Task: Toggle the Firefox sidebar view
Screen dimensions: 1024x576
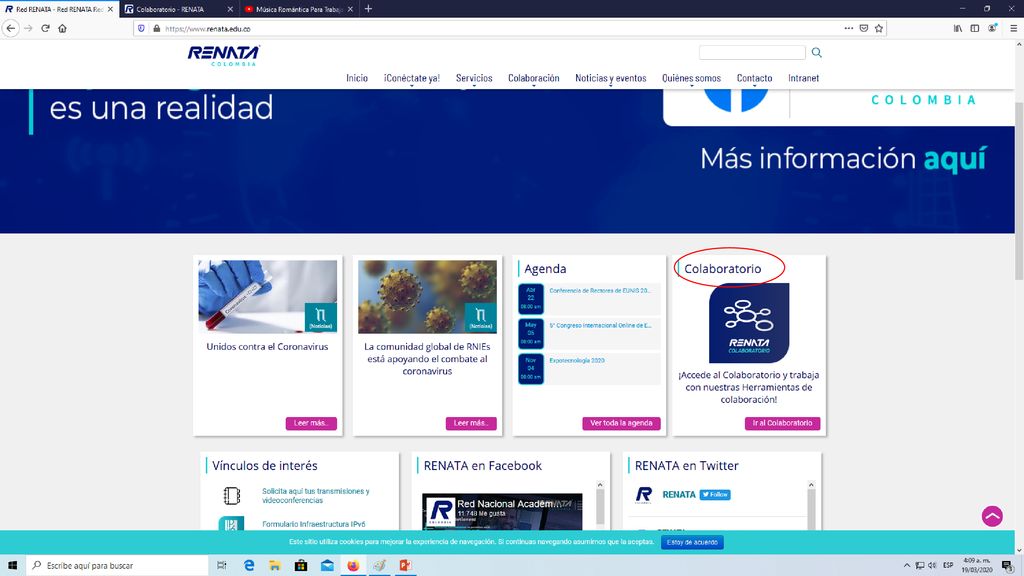Action: (974, 28)
